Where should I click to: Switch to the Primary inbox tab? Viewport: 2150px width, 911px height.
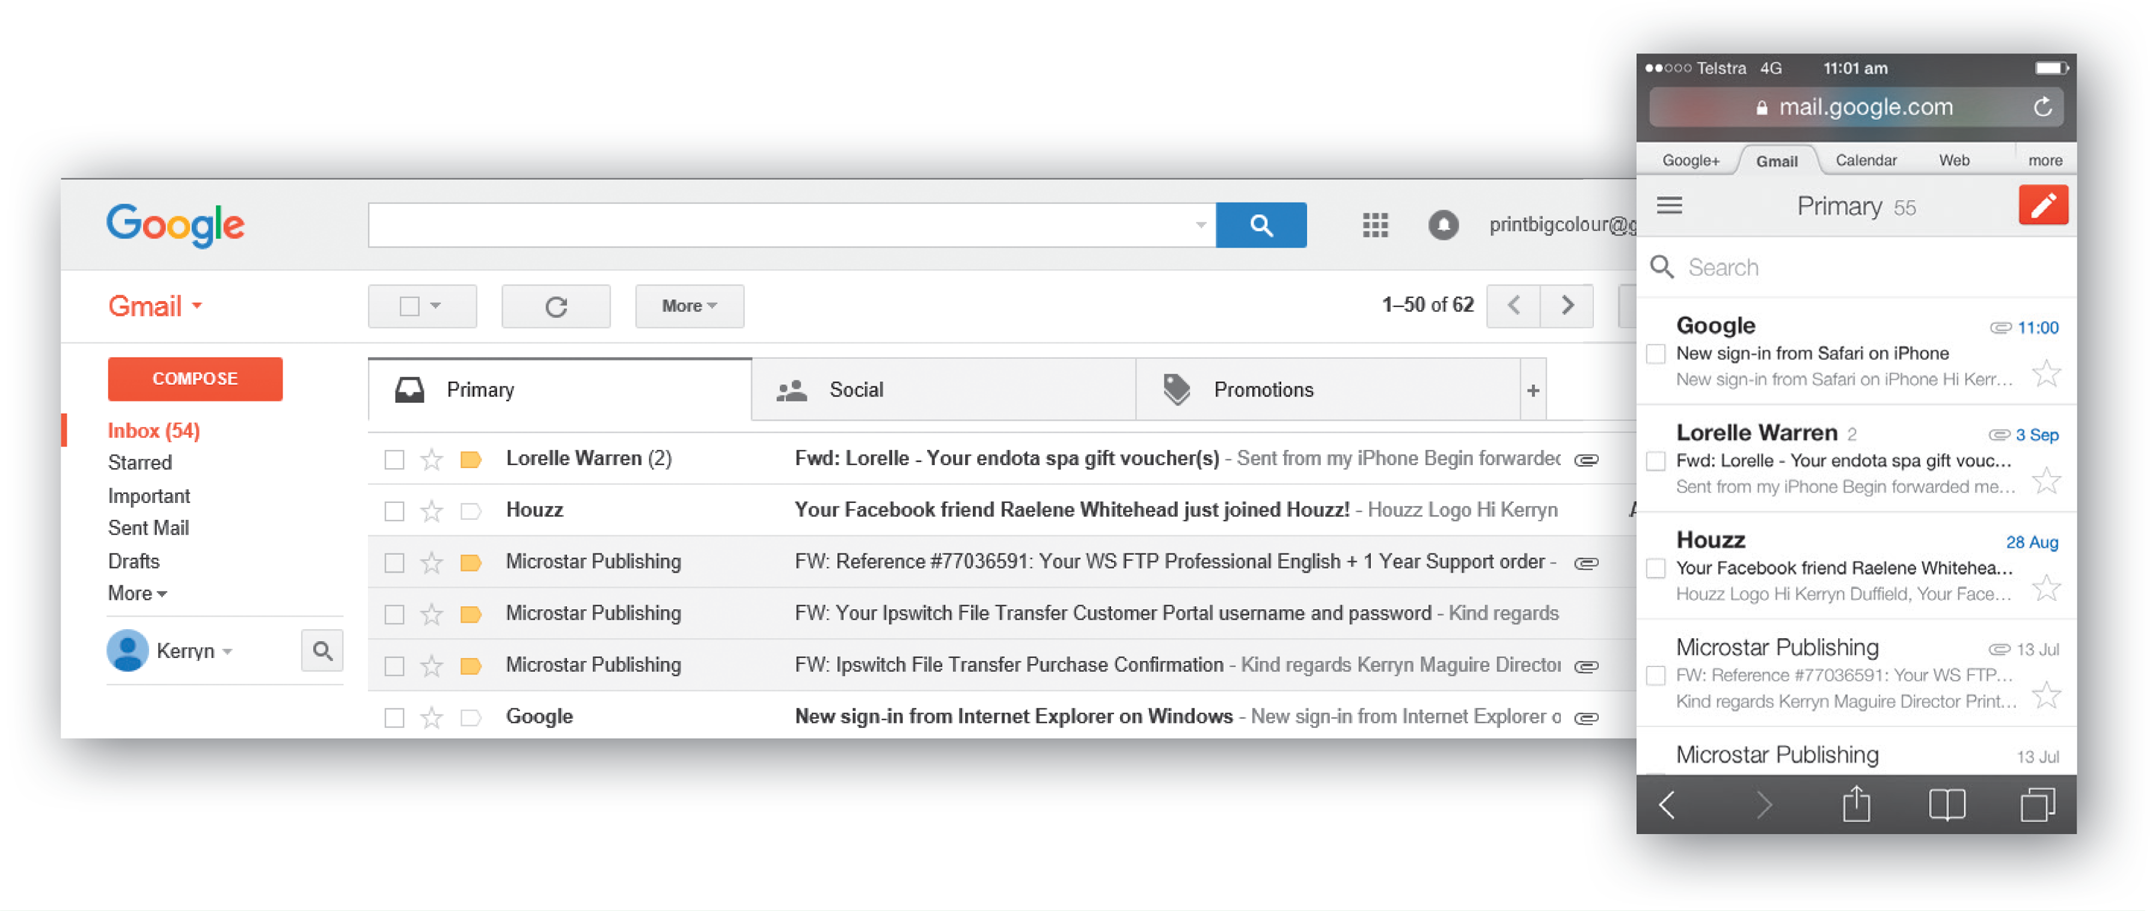[559, 390]
